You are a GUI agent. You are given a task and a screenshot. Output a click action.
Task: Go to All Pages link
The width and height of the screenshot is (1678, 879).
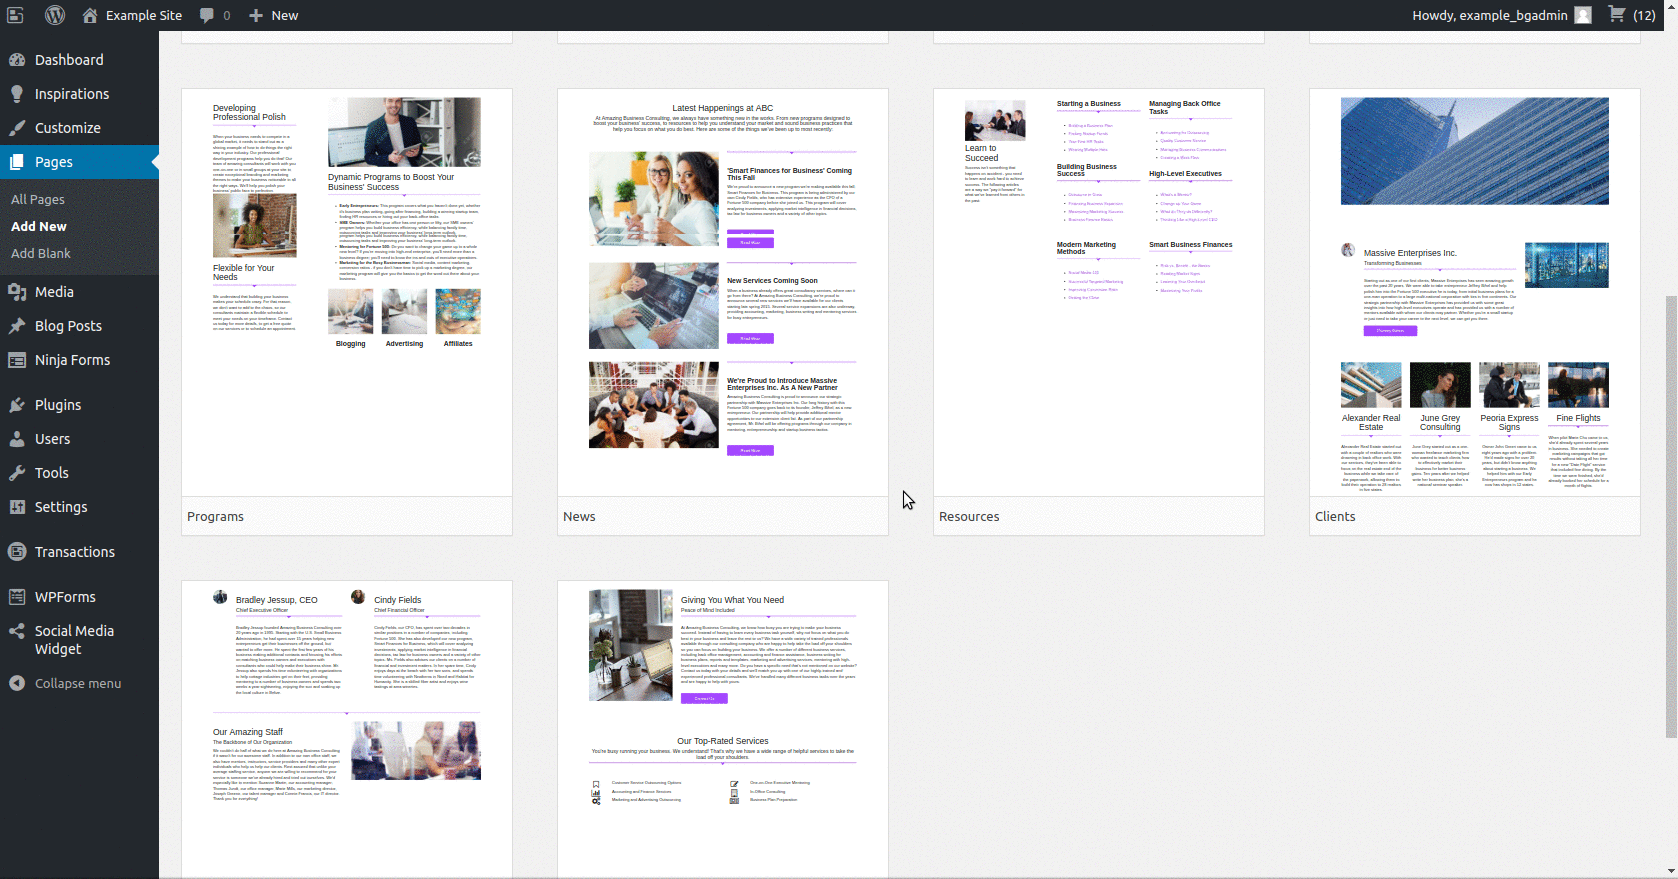click(x=38, y=199)
